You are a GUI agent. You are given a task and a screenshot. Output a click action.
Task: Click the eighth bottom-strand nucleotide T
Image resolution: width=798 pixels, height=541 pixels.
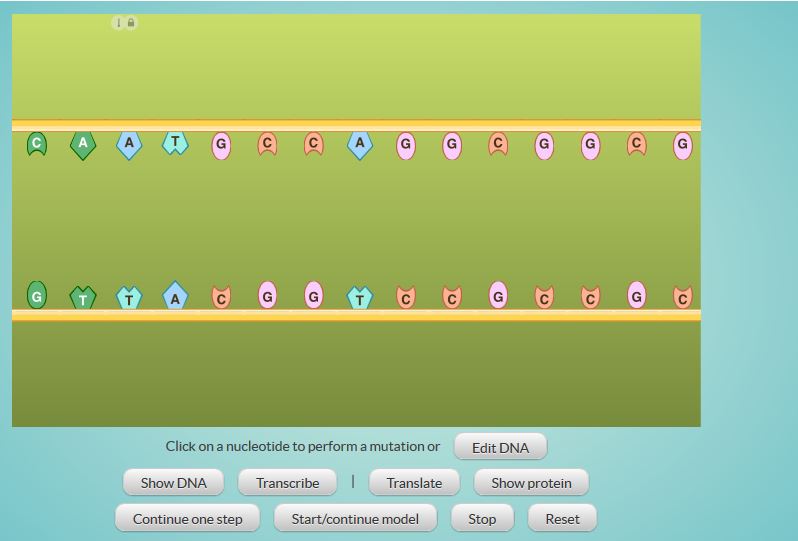[x=360, y=298]
